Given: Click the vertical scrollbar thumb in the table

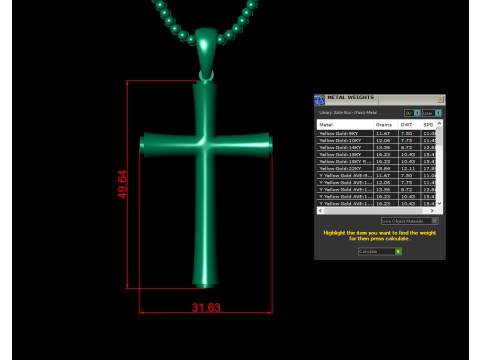Looking at the screenshot, I should (x=439, y=136).
